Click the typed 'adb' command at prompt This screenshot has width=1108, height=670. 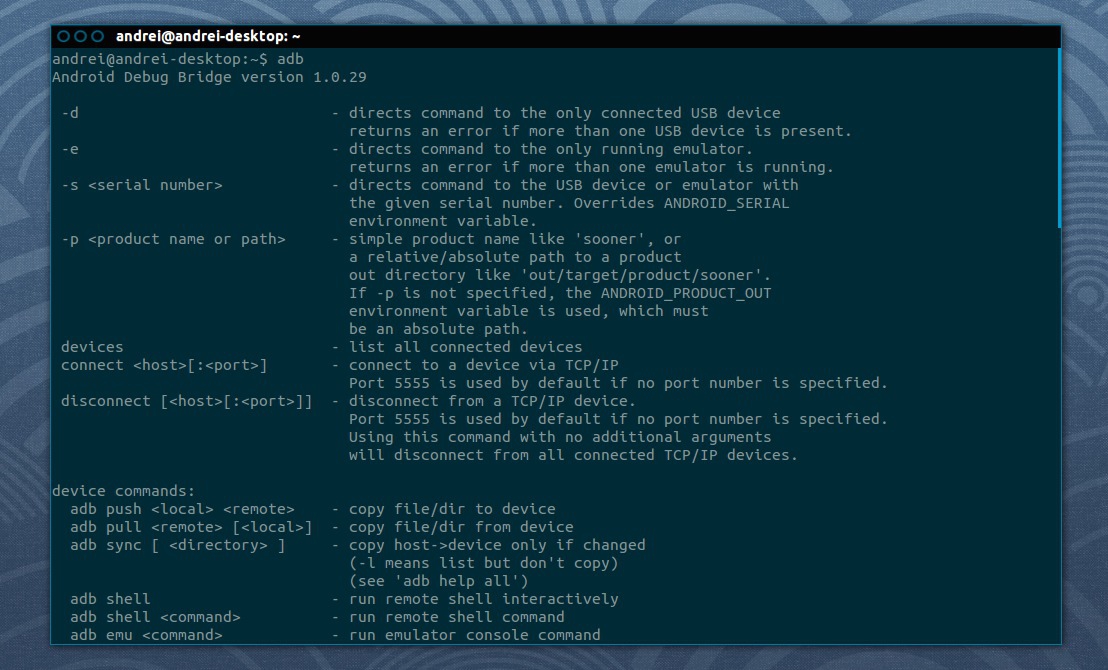tap(290, 59)
